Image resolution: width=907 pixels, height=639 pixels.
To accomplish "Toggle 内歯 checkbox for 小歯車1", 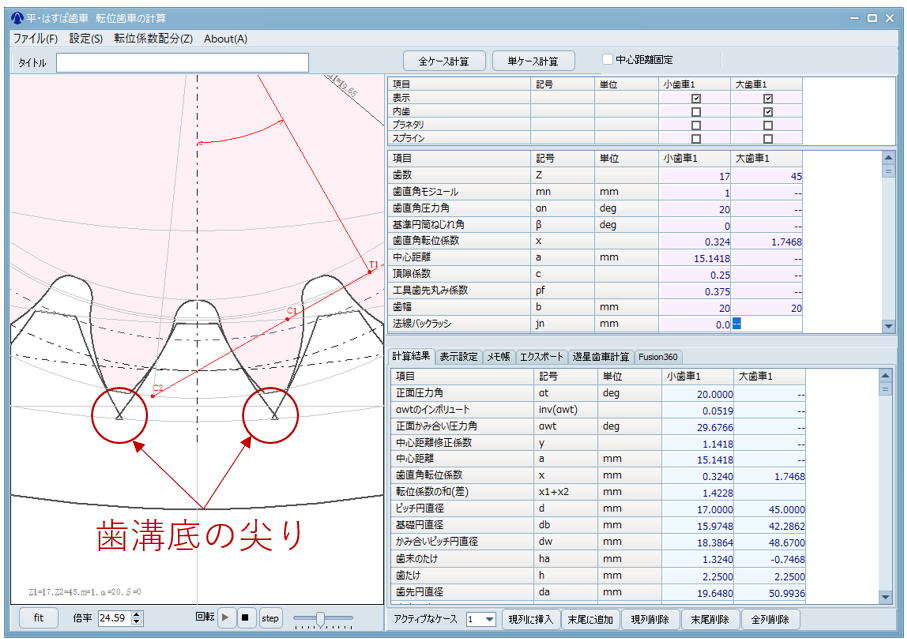I will coord(696,112).
